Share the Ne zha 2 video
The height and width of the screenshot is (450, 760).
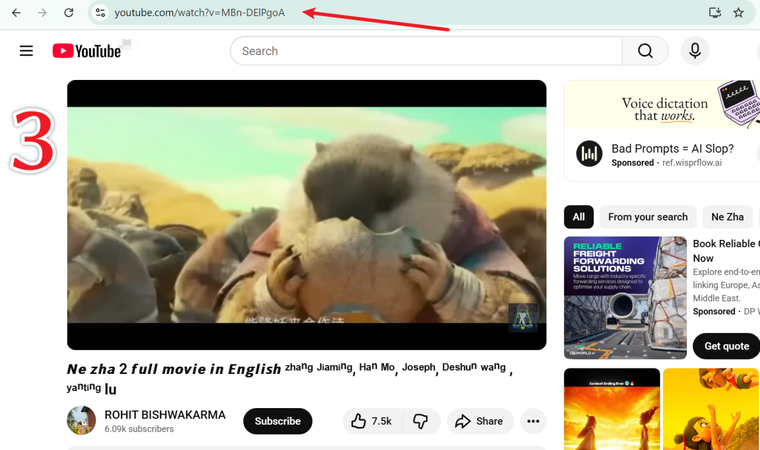480,421
